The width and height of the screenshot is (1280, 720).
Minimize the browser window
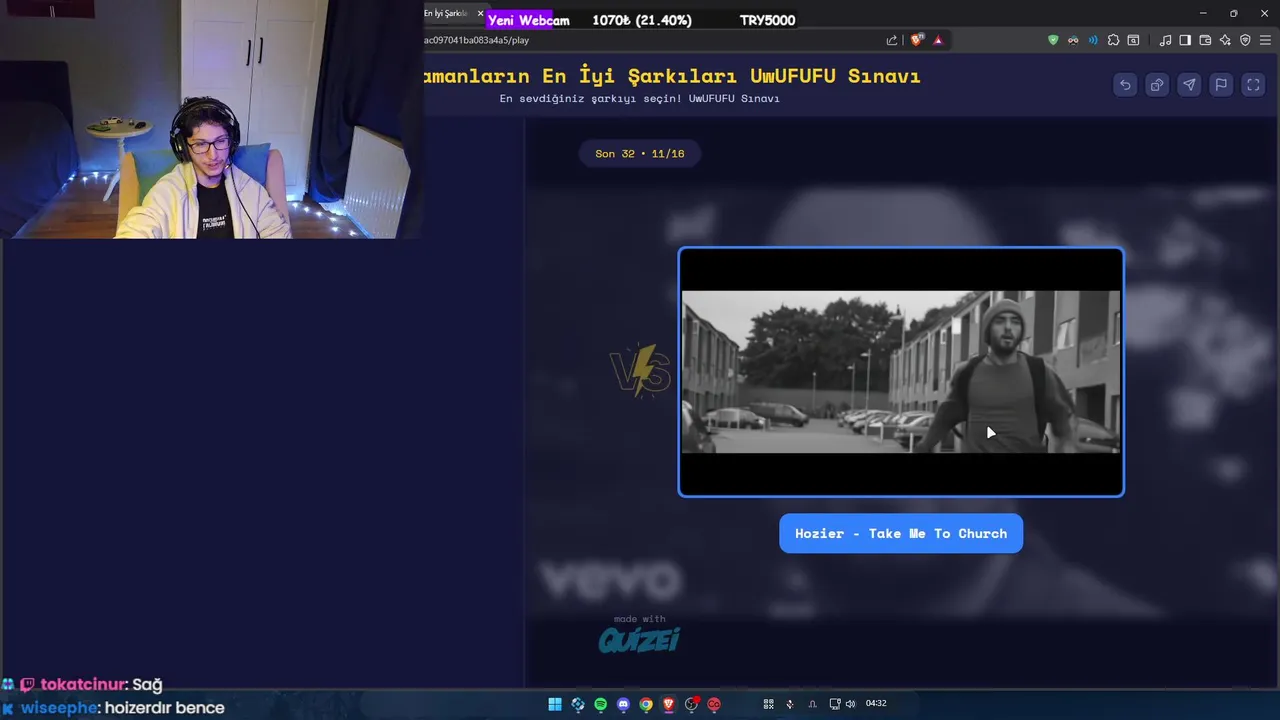point(1203,13)
